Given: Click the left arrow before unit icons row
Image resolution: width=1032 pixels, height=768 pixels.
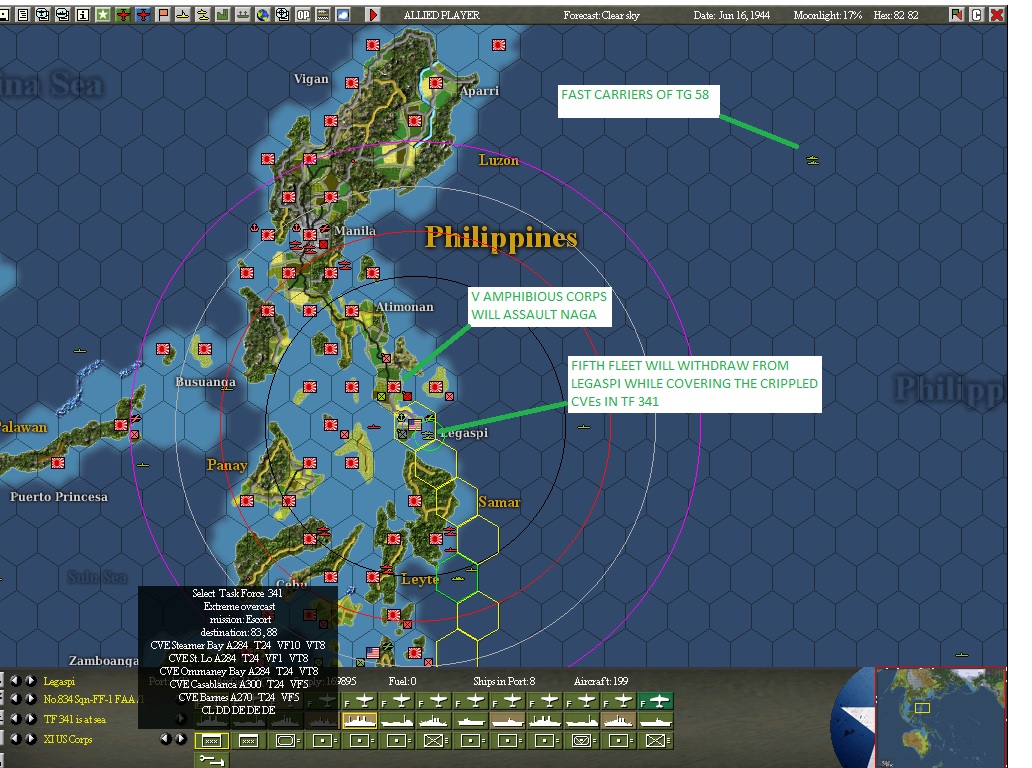Looking at the screenshot, I should [166, 738].
